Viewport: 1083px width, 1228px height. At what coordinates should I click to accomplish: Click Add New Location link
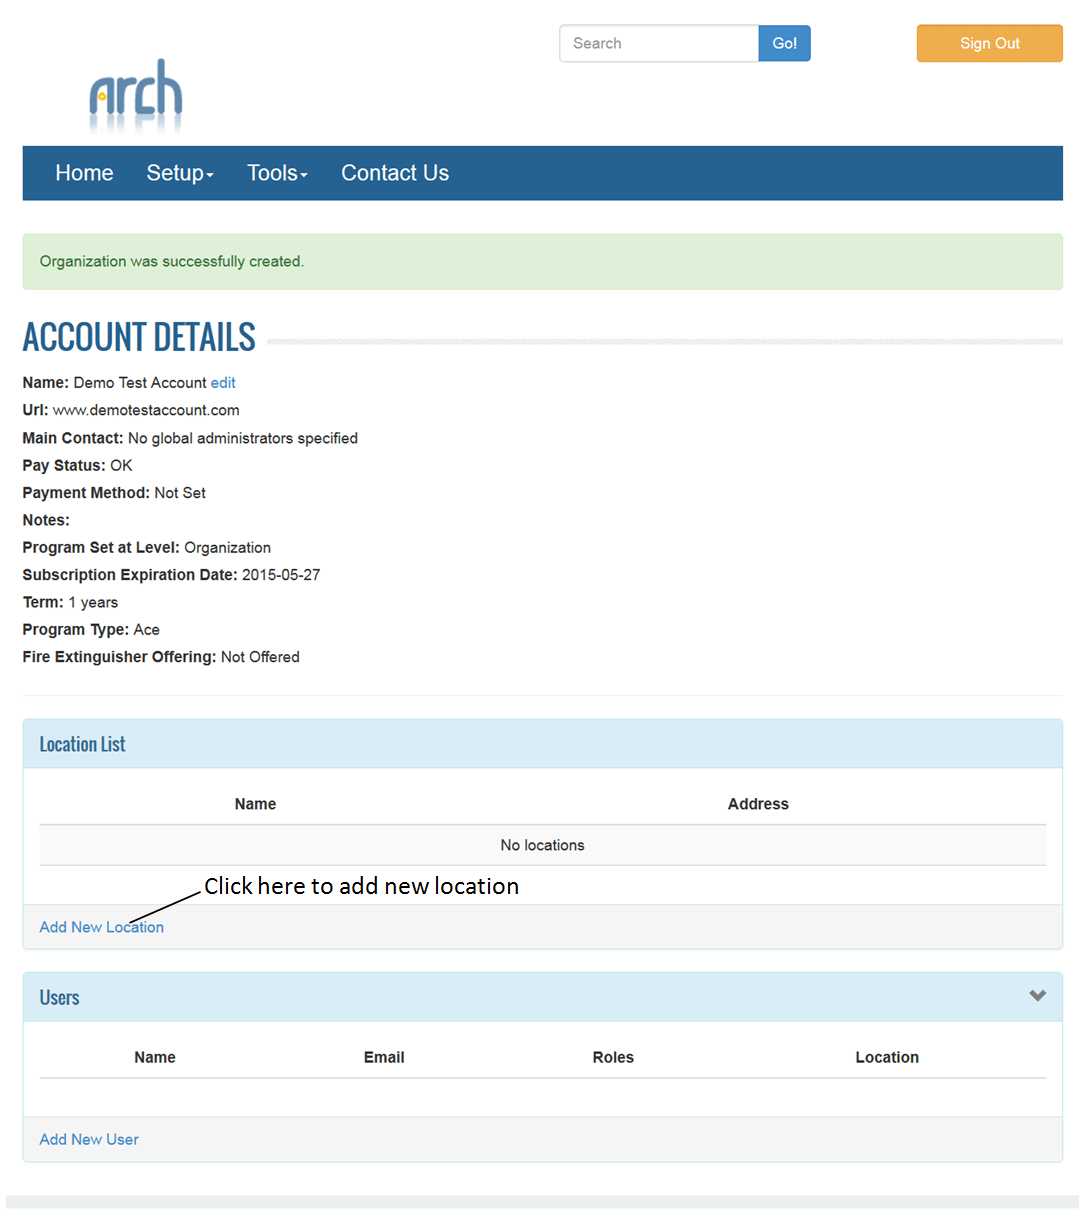102,927
